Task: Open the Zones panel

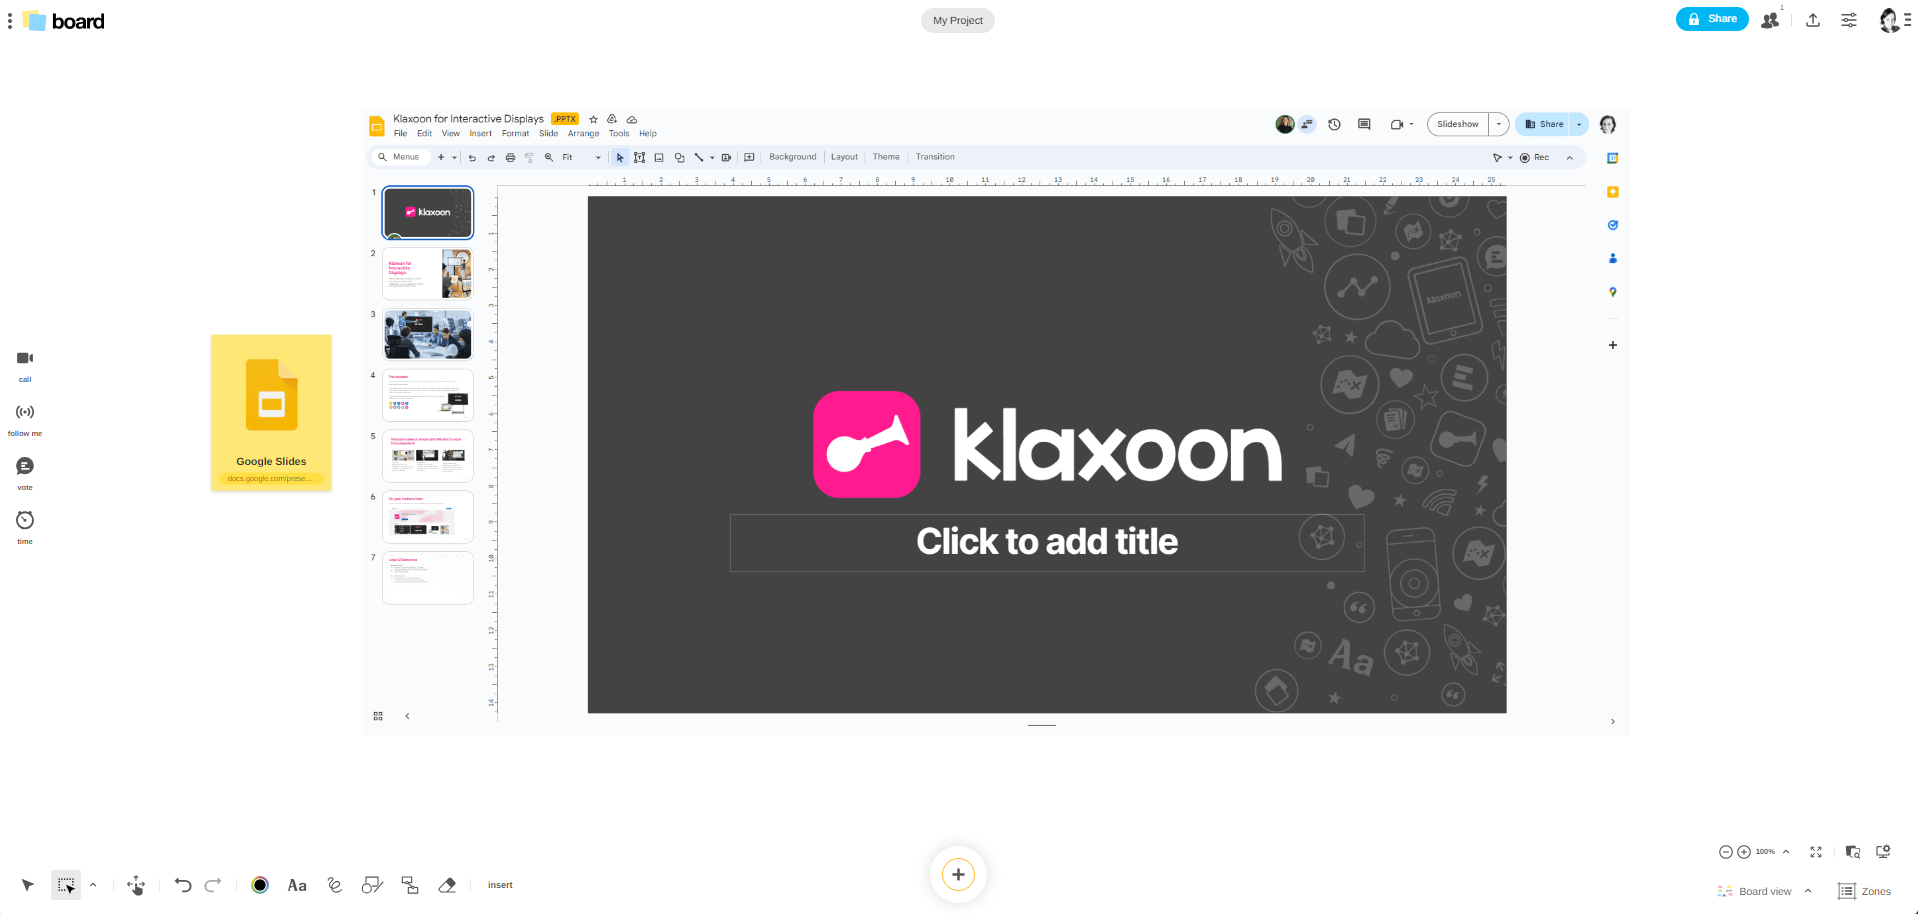Action: coord(1865,891)
